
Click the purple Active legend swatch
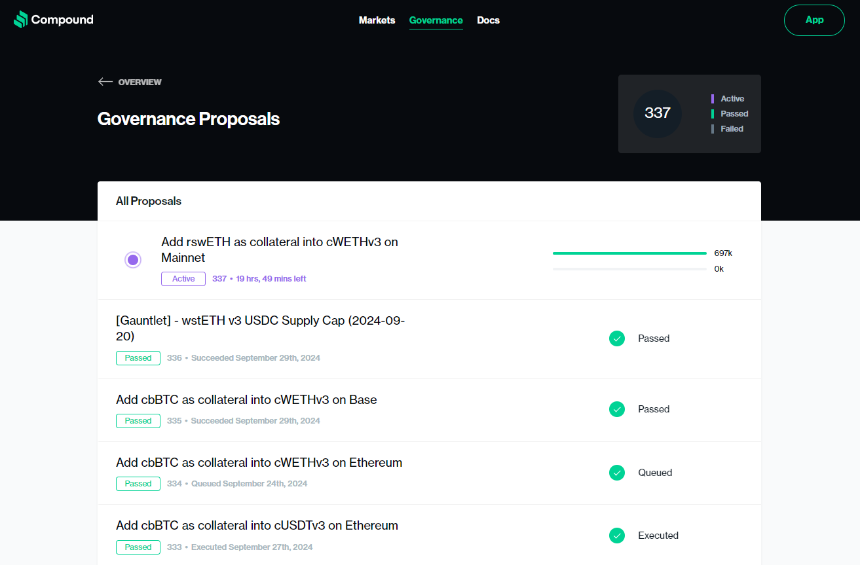[712, 99]
